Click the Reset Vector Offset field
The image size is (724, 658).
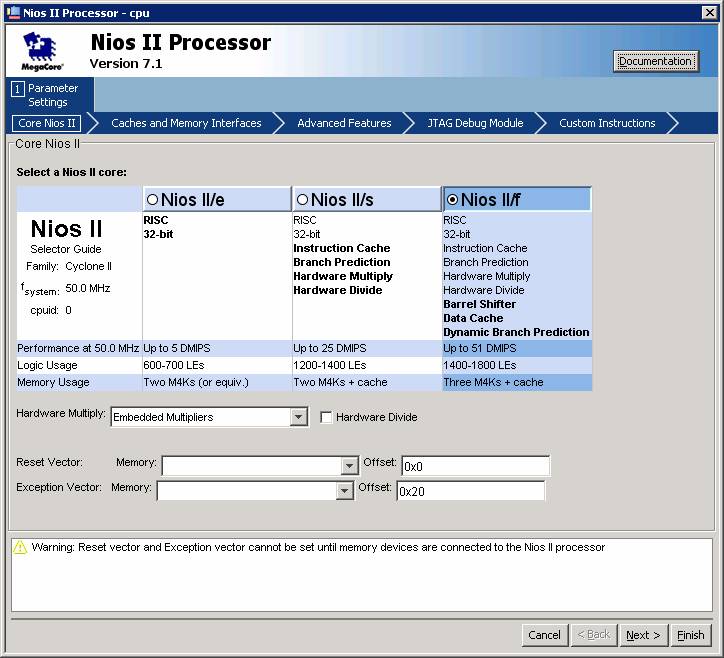475,466
